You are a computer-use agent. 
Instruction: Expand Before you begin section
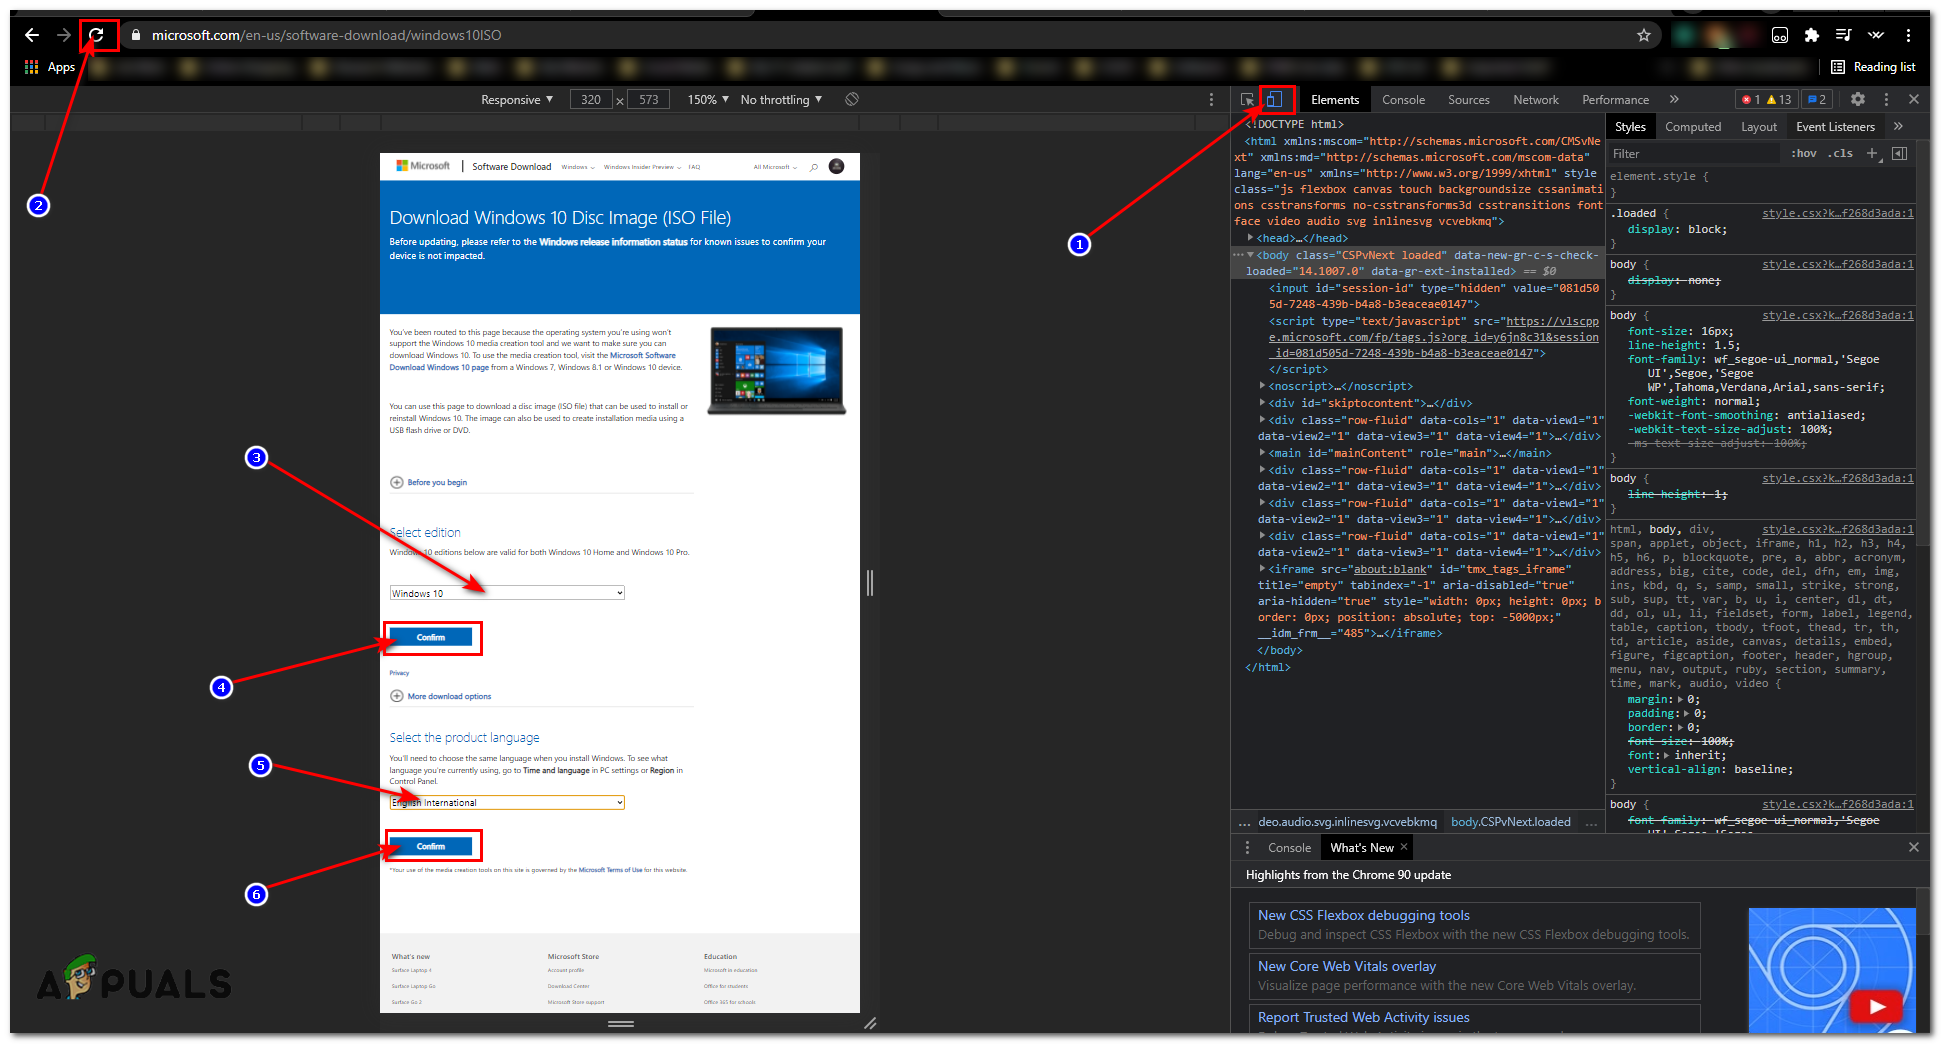click(429, 482)
